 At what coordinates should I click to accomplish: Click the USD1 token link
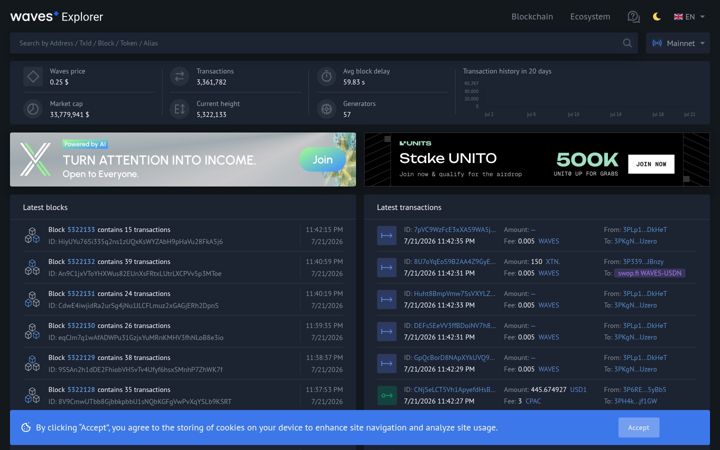578,389
